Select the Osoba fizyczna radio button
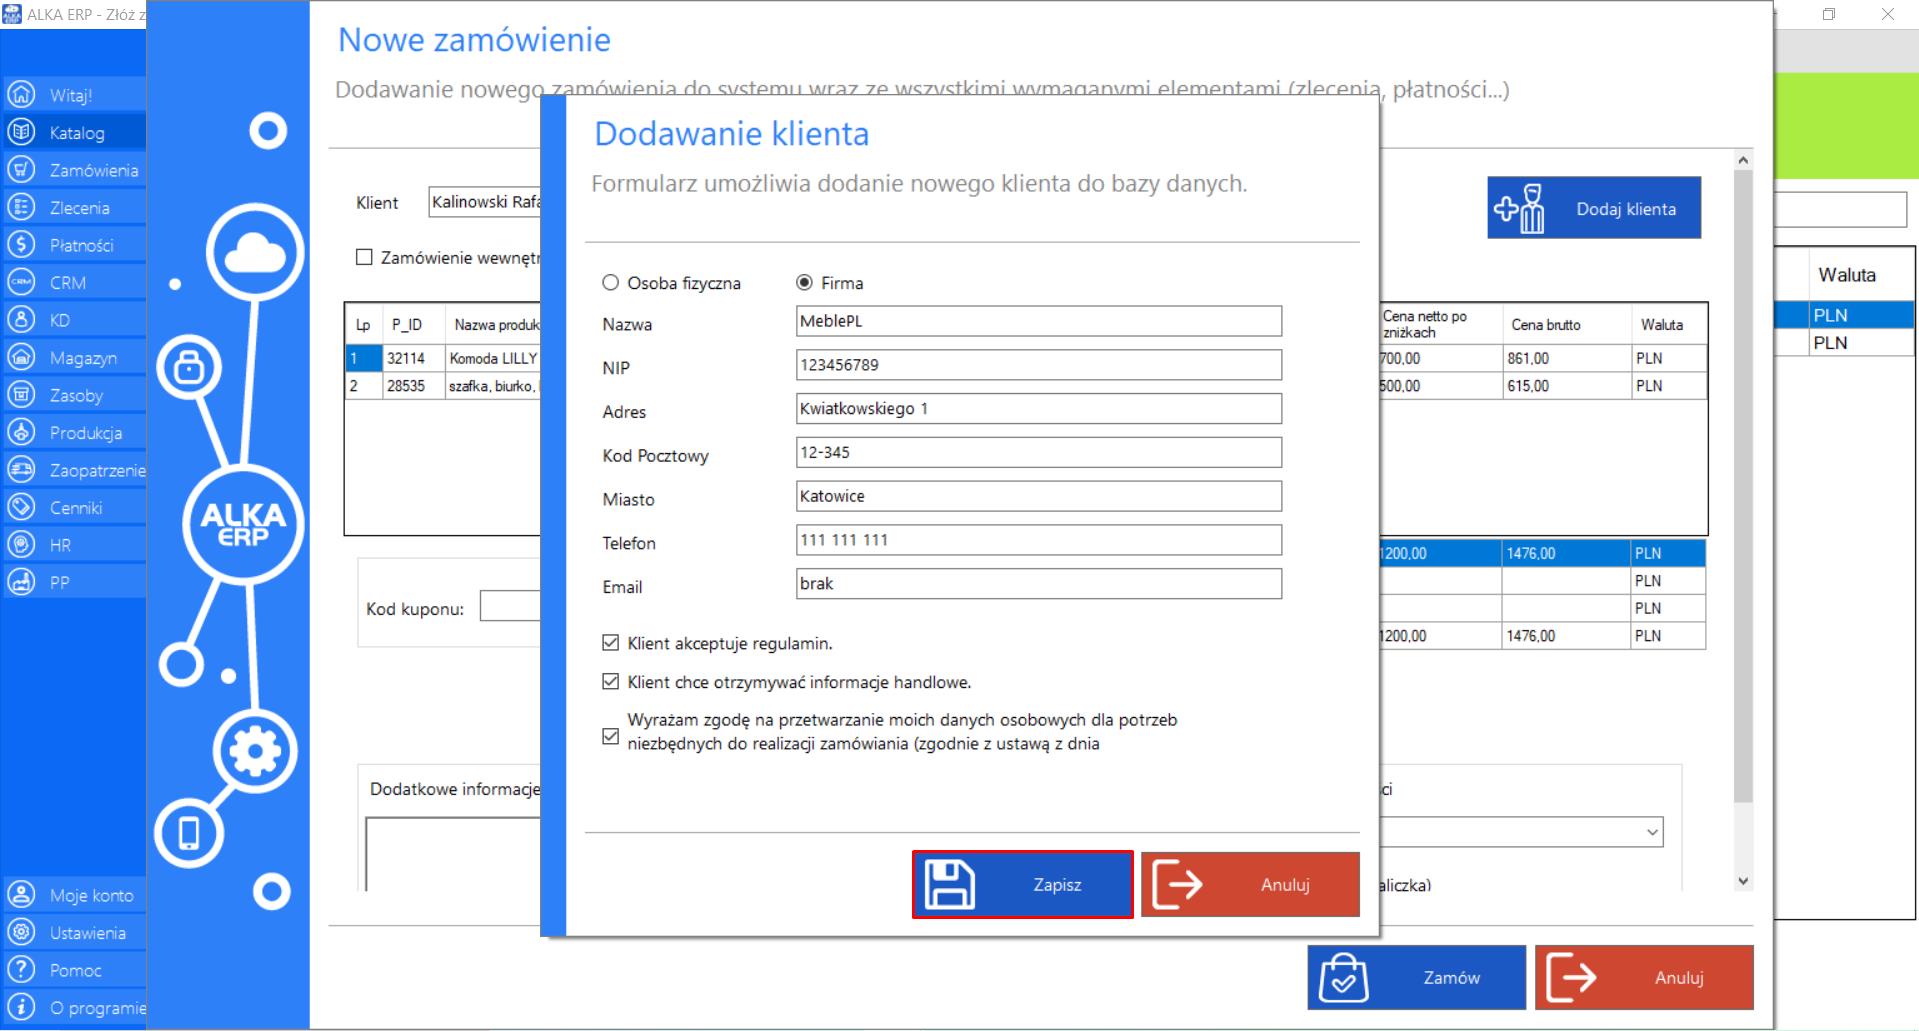This screenshot has width=1919, height=1031. click(610, 283)
